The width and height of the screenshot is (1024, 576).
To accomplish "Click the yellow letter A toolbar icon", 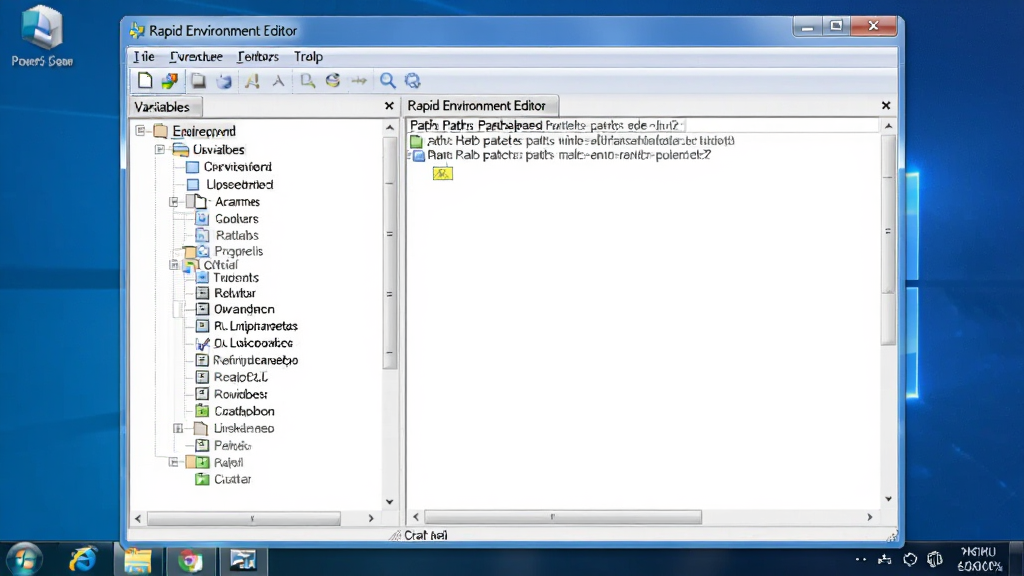I will 252,81.
